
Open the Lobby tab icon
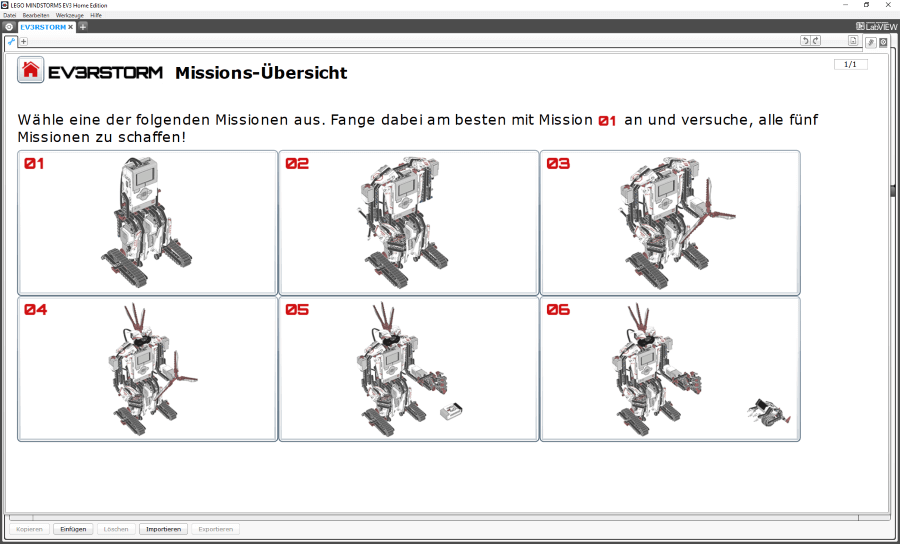coord(9,27)
